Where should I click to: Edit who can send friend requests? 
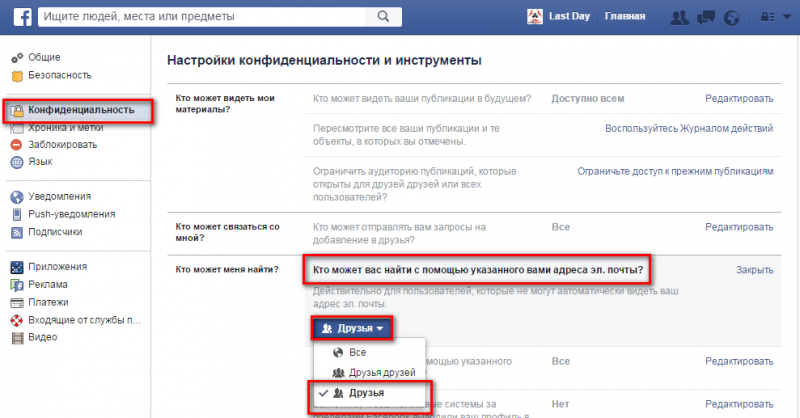point(739,227)
